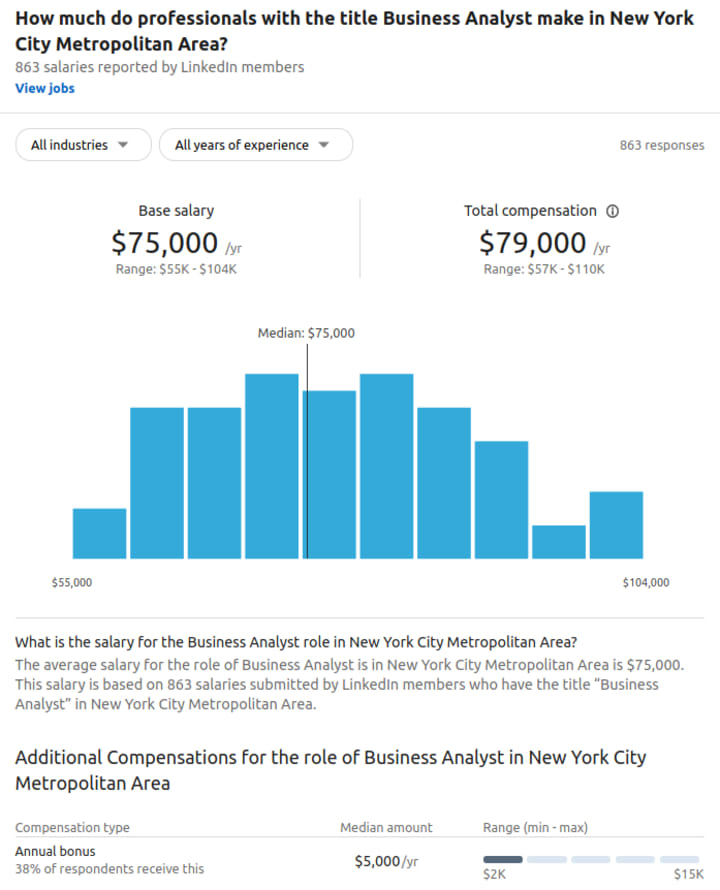Screen dimensions: 720x890
Task: Select the Annual bonus row label
Action: [55, 851]
